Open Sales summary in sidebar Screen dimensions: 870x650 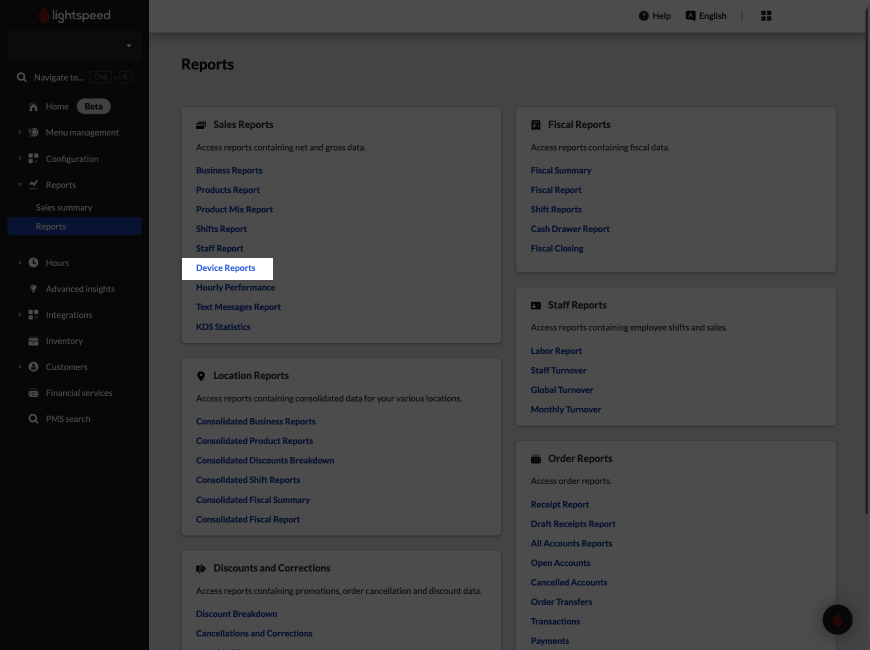pyautogui.click(x=64, y=208)
